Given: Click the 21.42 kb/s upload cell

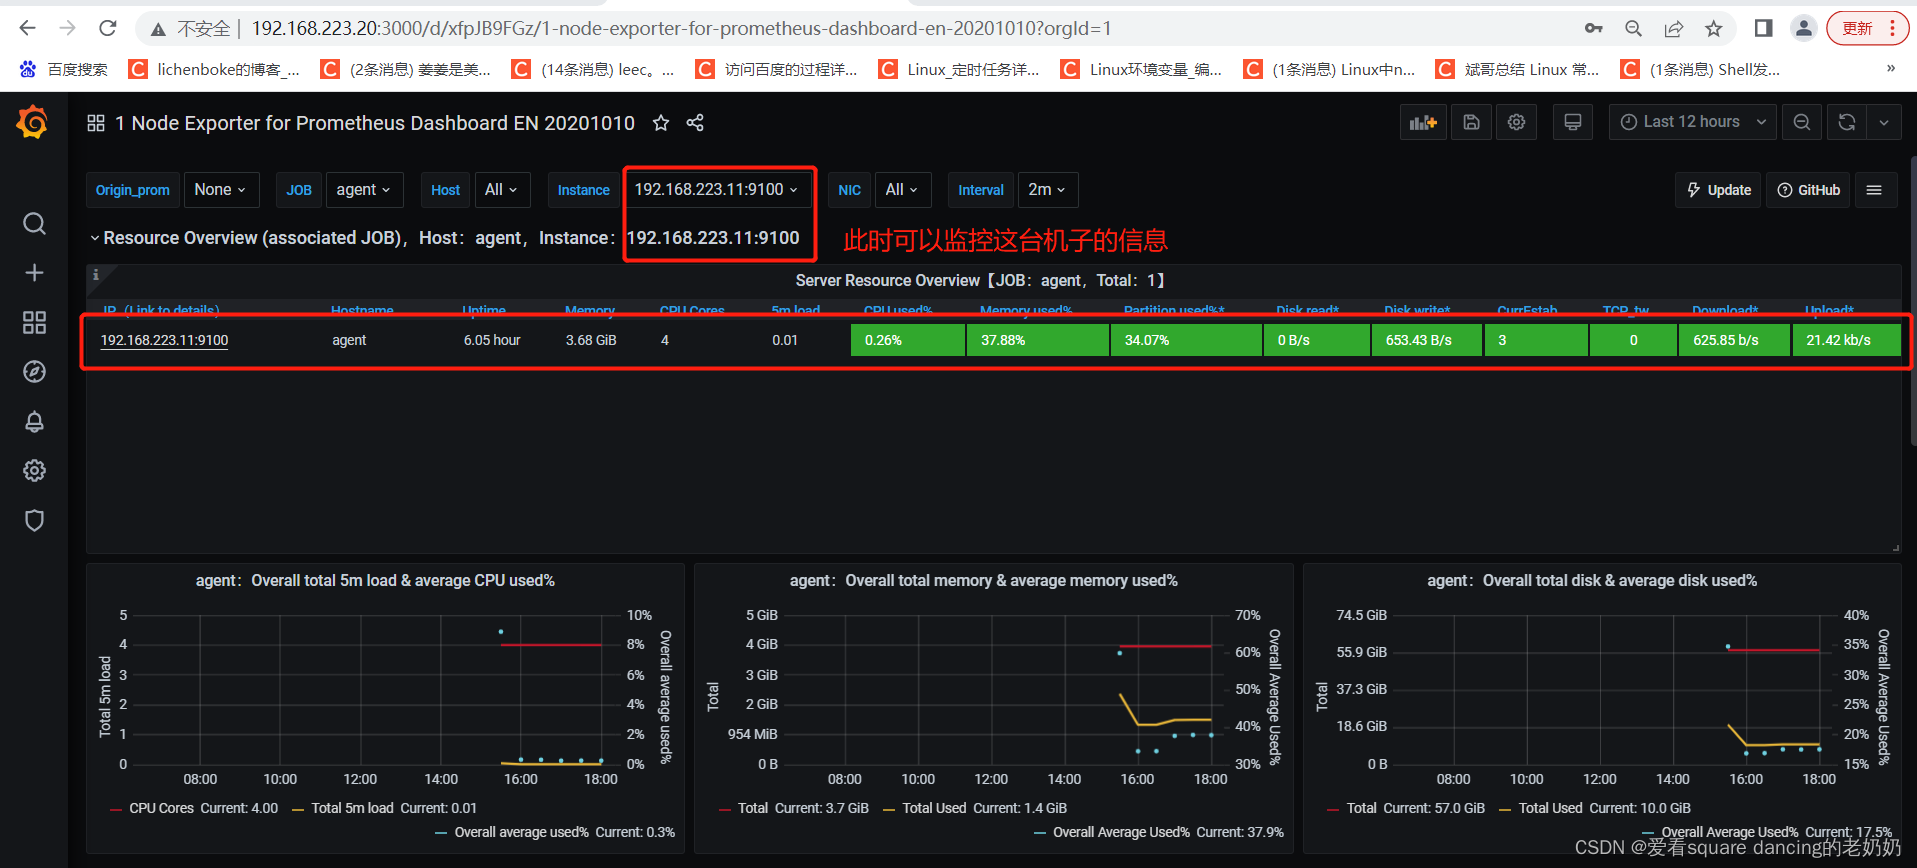Looking at the screenshot, I should [1846, 340].
